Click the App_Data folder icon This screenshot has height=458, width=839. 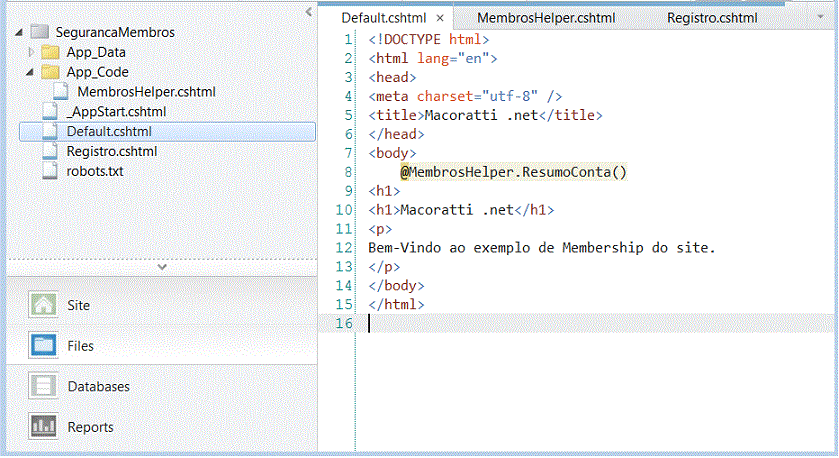(50, 52)
